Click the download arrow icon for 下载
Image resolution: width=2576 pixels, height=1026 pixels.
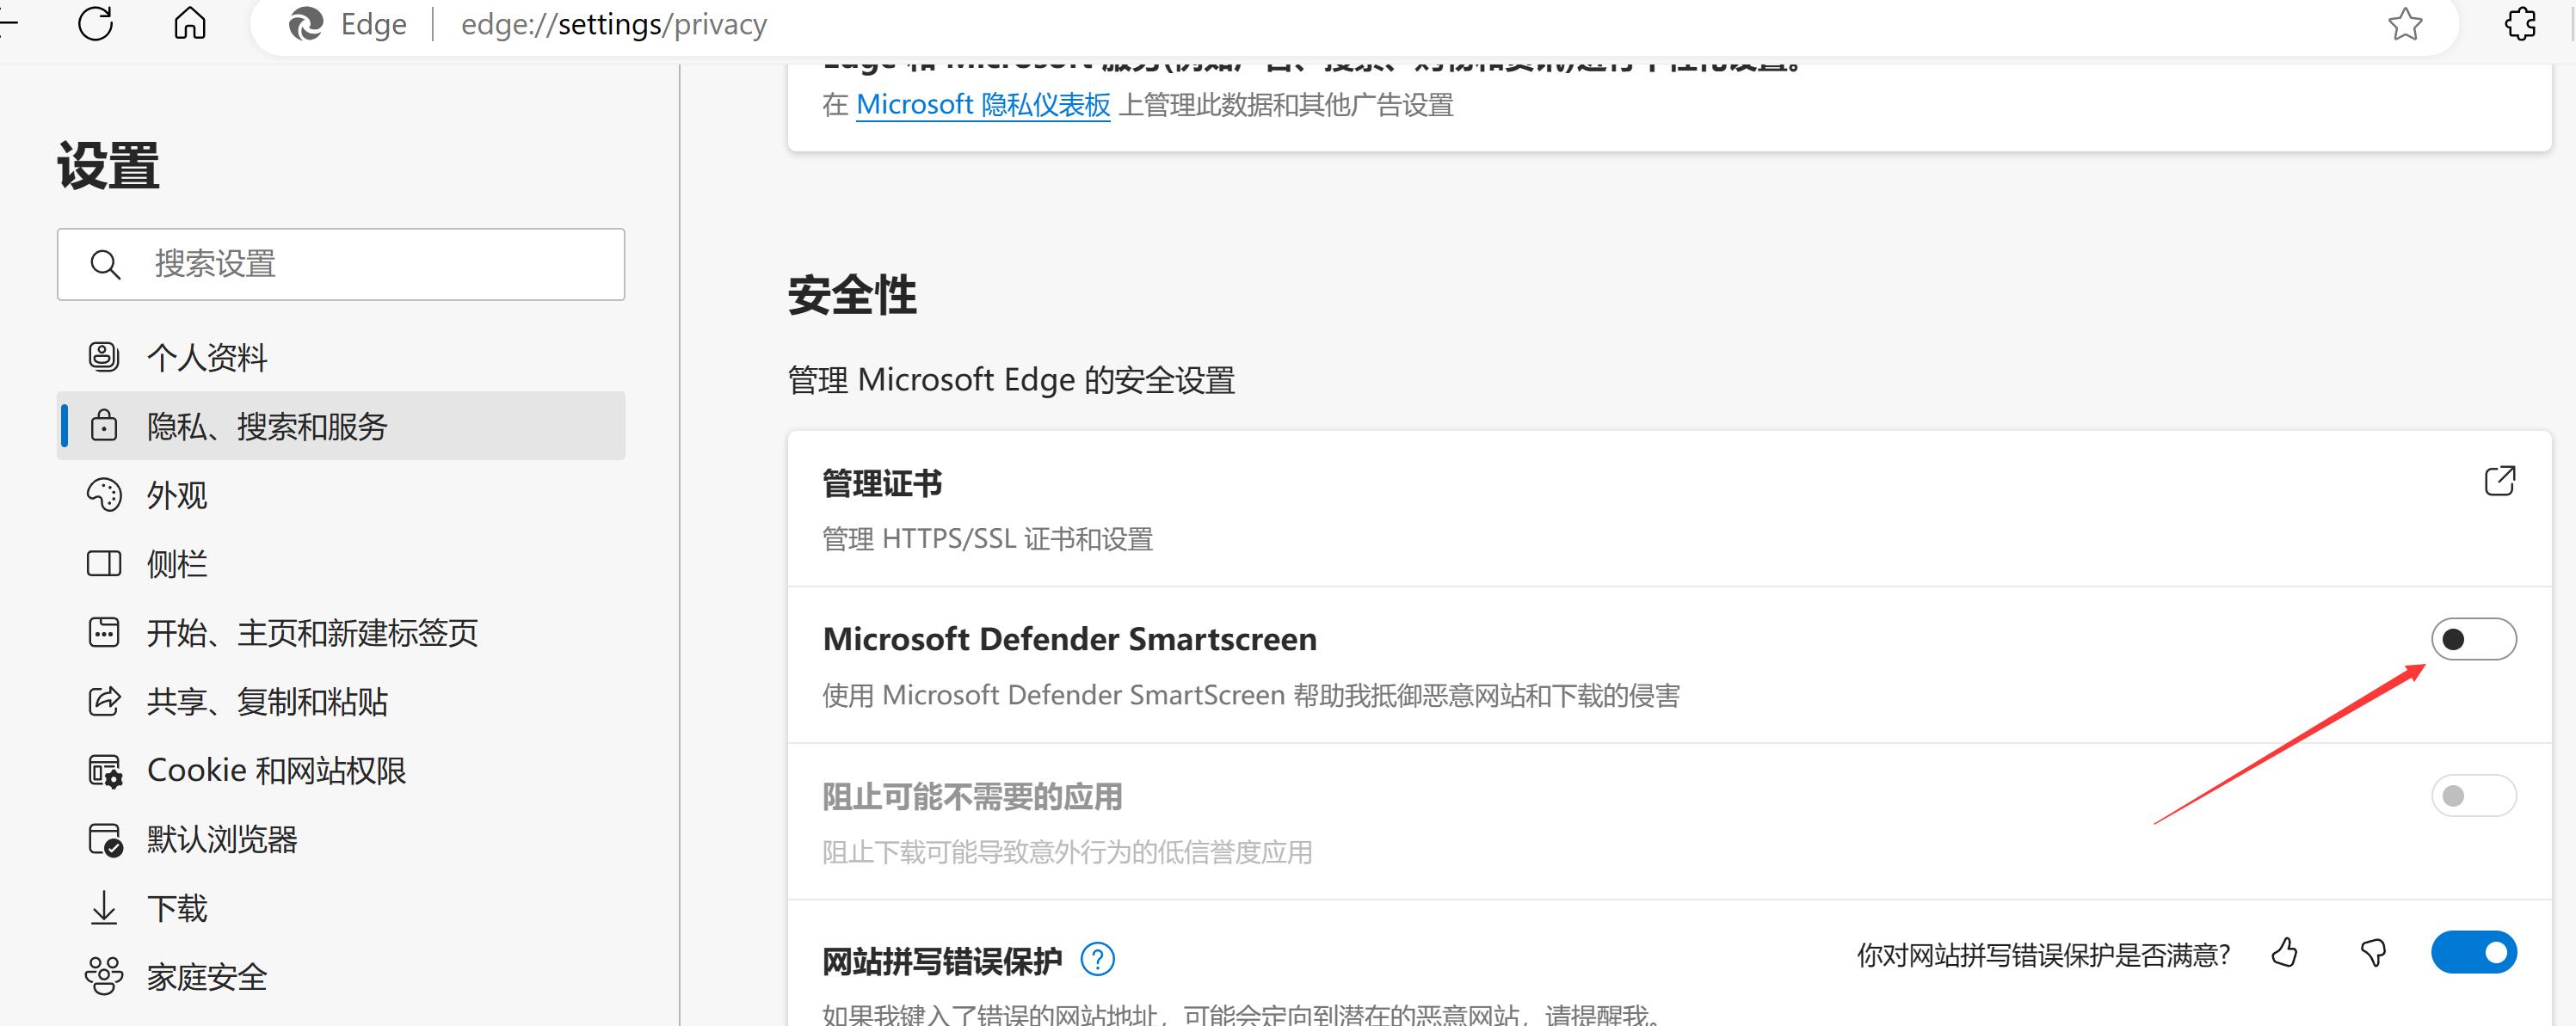click(104, 908)
